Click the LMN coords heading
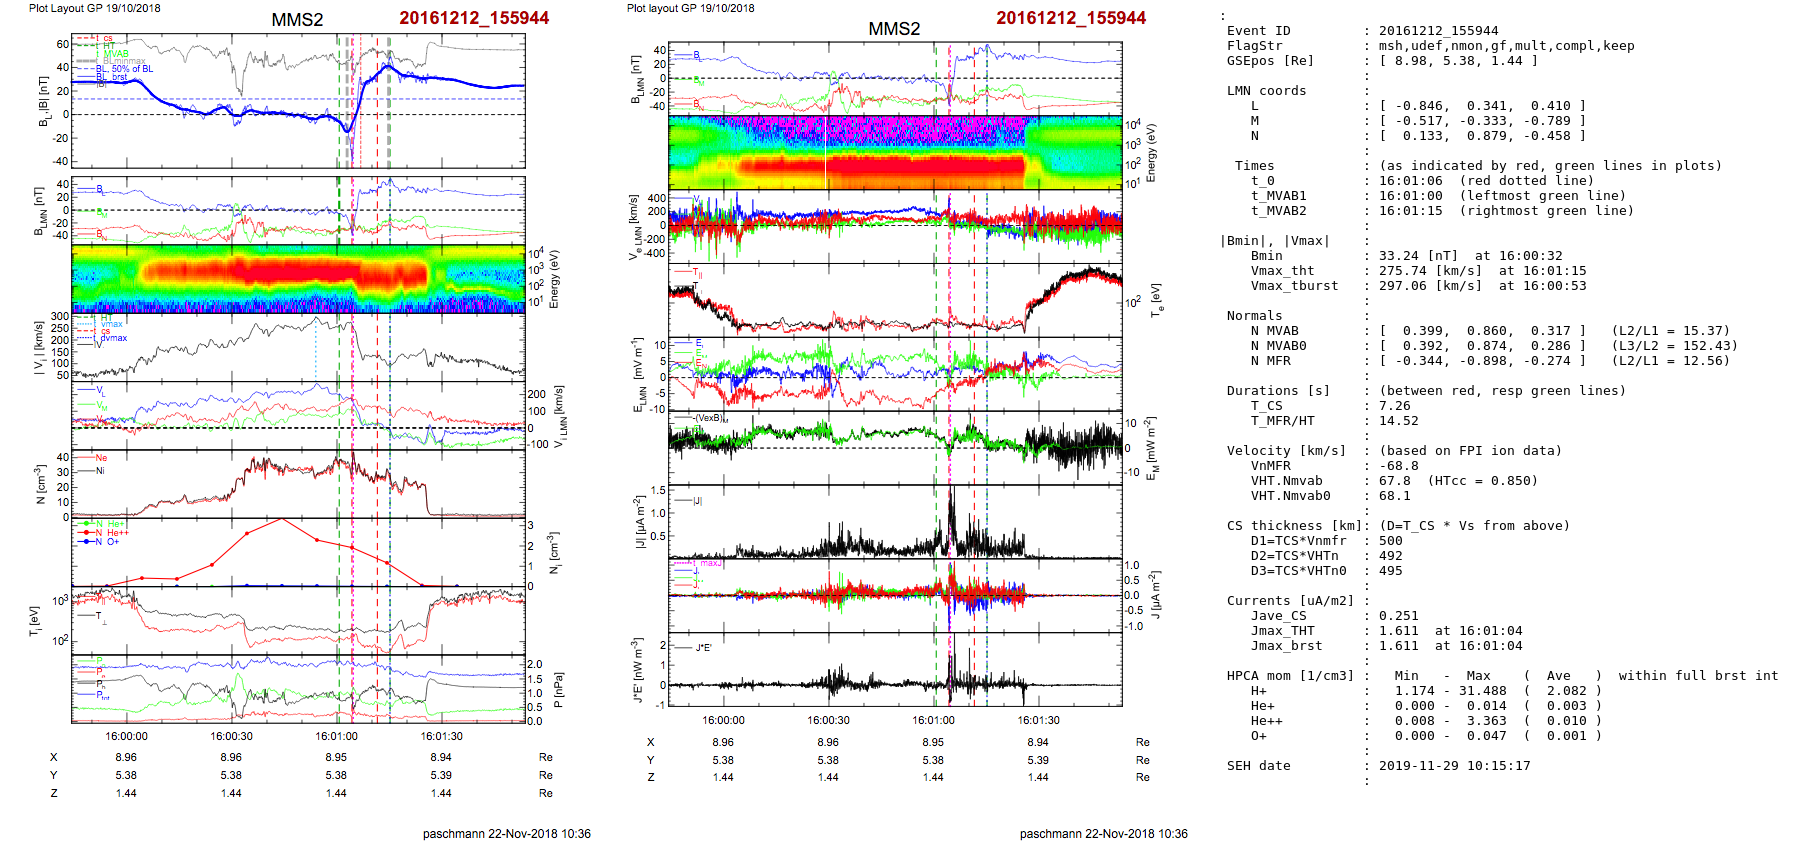Screen dimensions: 1804x841 tap(1266, 91)
